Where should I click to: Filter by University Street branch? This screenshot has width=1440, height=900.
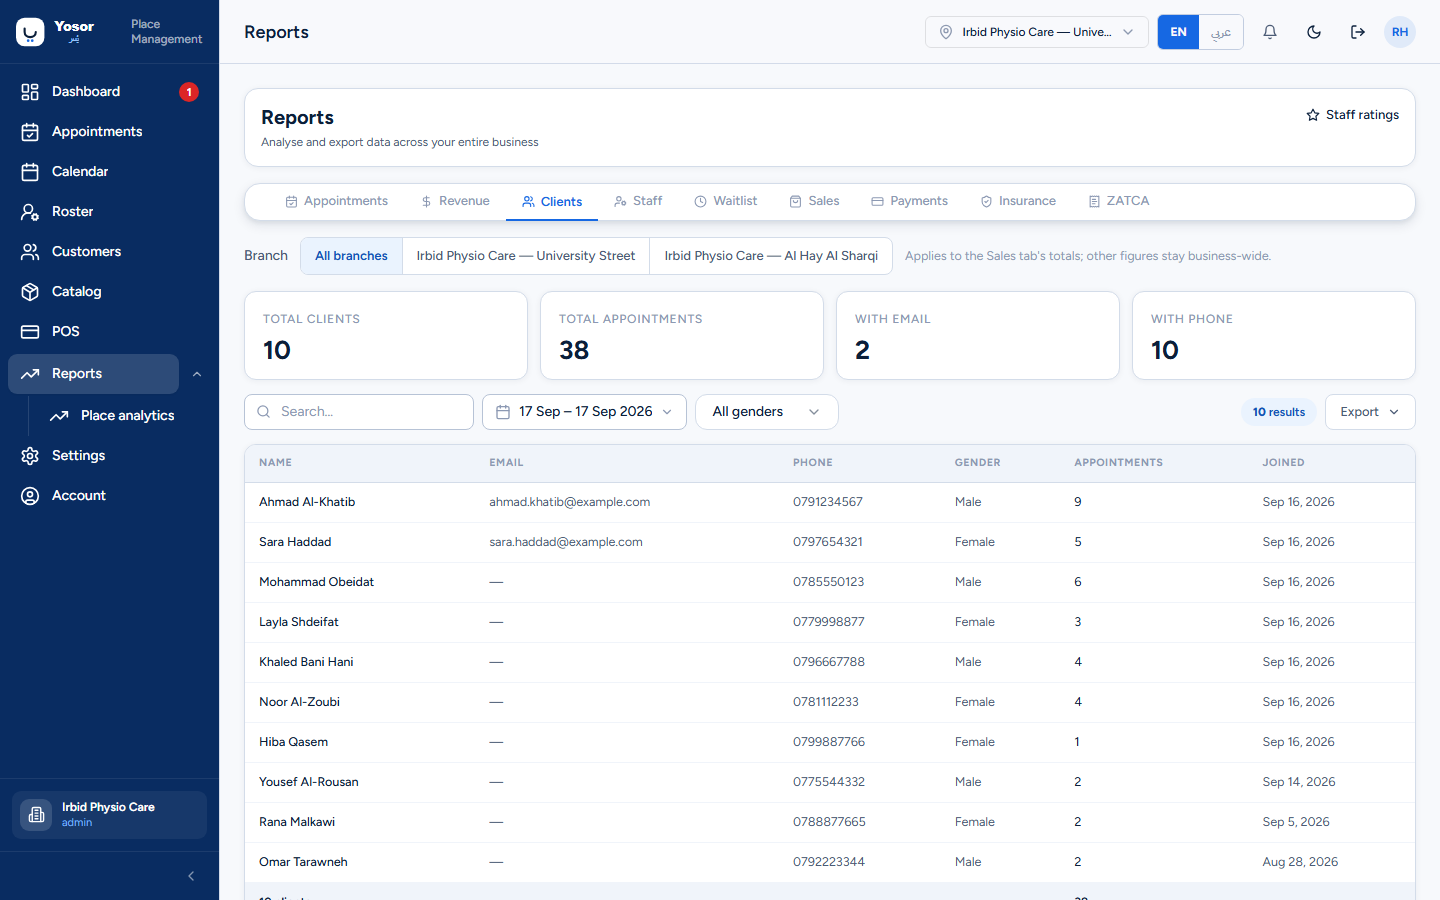[x=526, y=256]
